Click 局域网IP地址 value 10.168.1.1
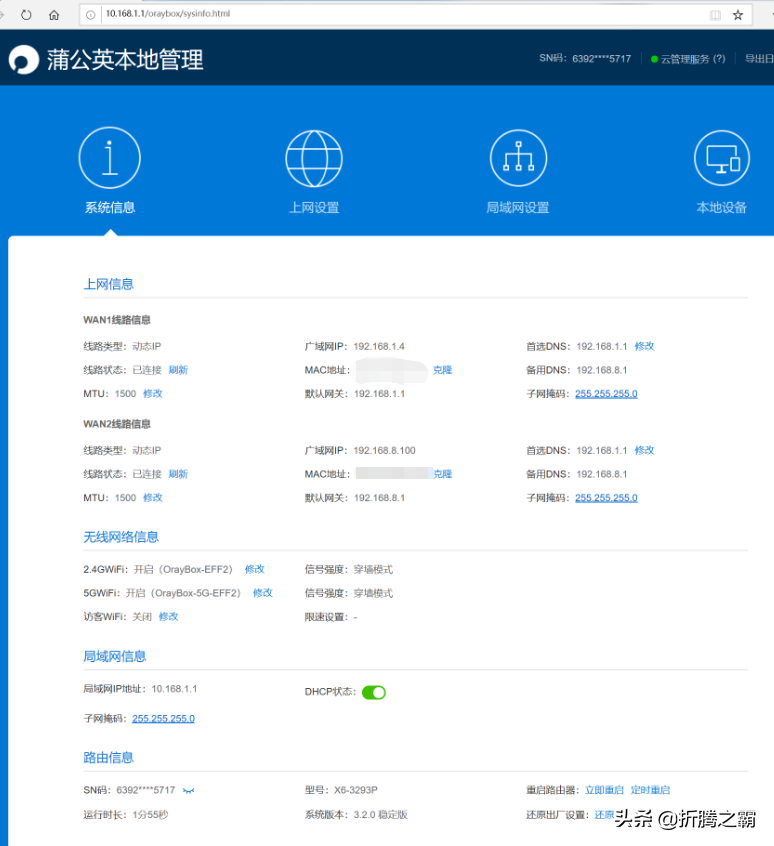The image size is (774, 846). (x=174, y=689)
